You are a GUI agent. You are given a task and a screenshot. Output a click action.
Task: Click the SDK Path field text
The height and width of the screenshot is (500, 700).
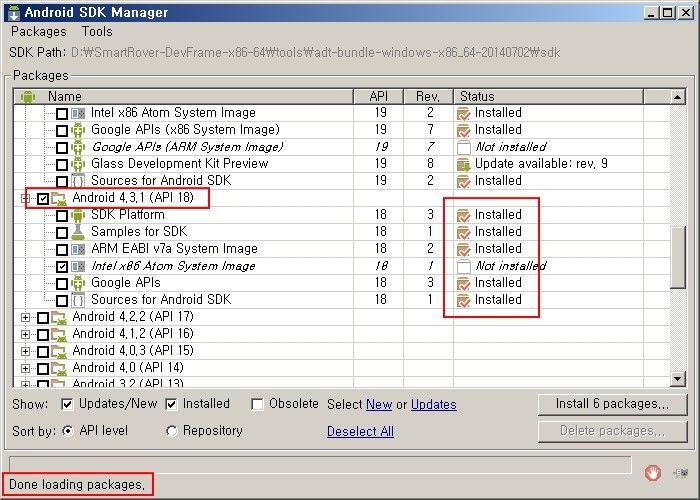[x=315, y=53]
